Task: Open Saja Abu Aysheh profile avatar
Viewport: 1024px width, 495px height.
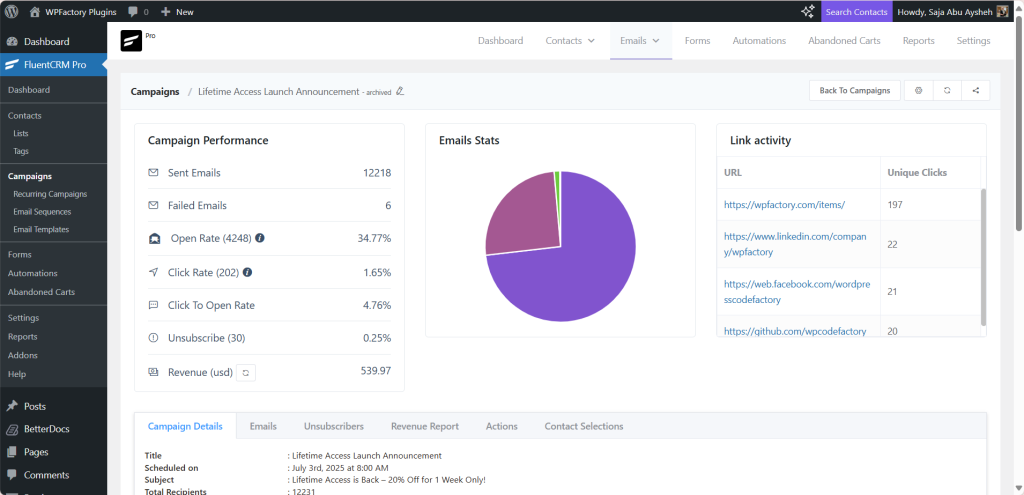Action: click(x=1002, y=11)
